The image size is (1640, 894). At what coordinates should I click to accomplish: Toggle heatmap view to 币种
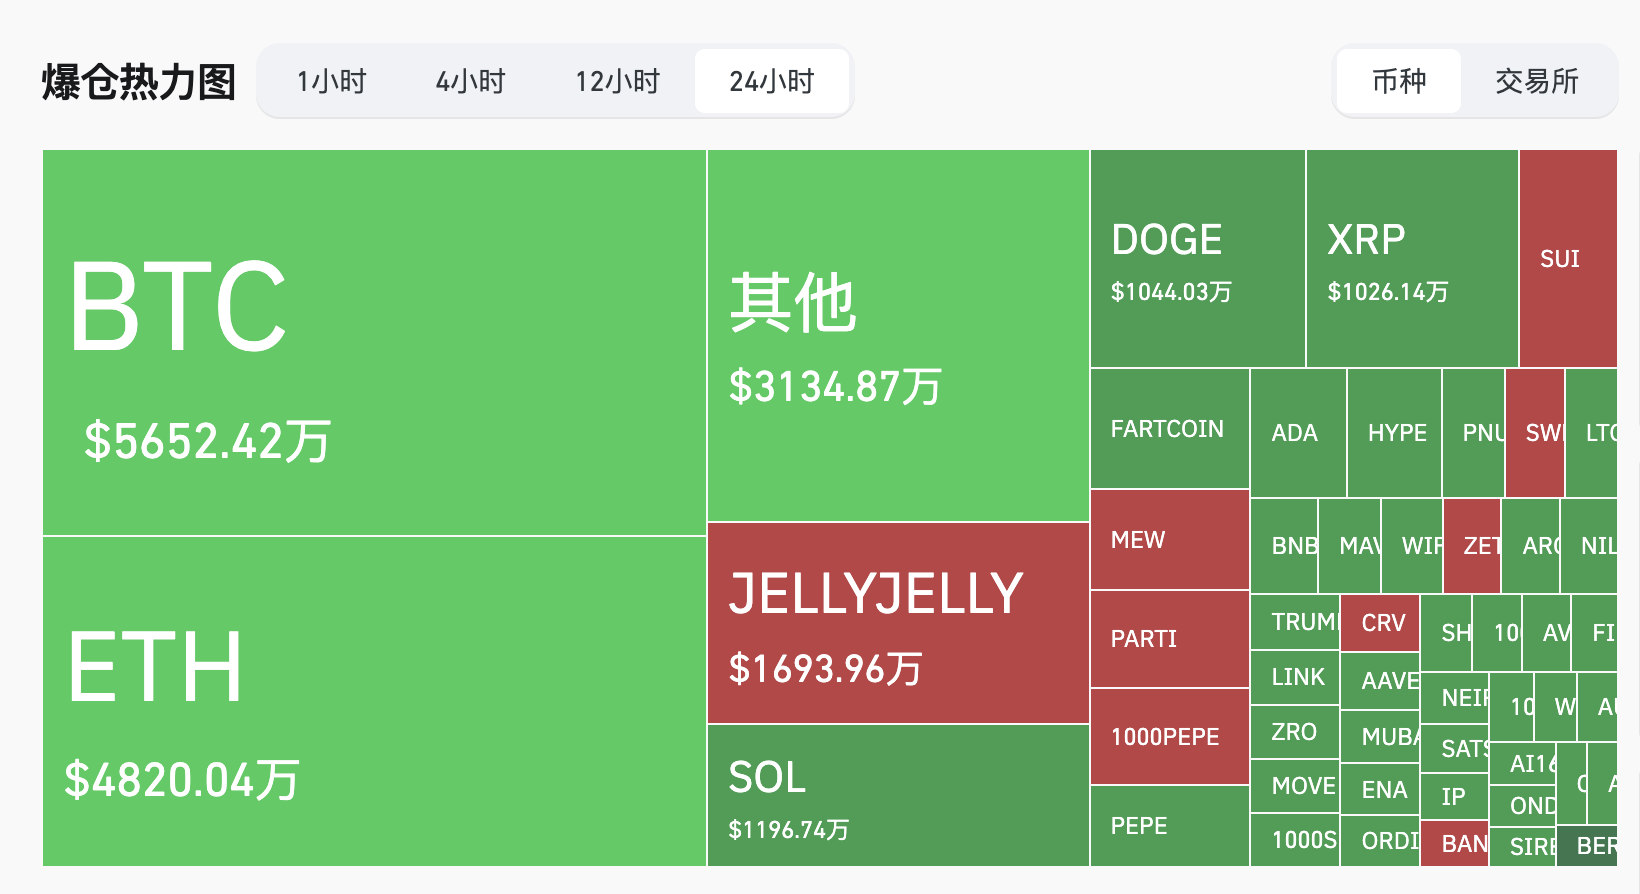(1399, 81)
